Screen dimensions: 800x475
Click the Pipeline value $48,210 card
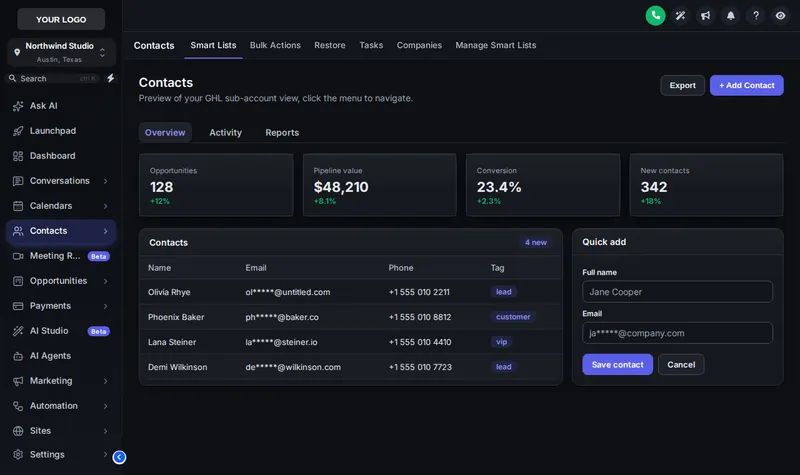click(380, 185)
